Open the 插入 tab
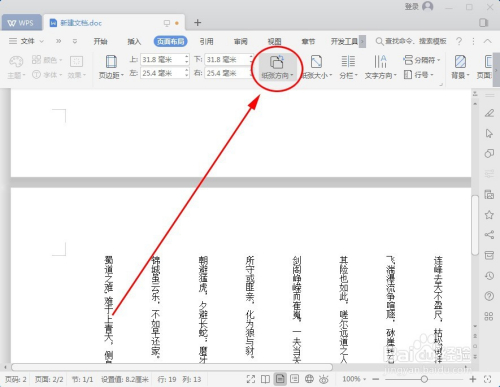This screenshot has height=387, width=500. click(x=134, y=41)
